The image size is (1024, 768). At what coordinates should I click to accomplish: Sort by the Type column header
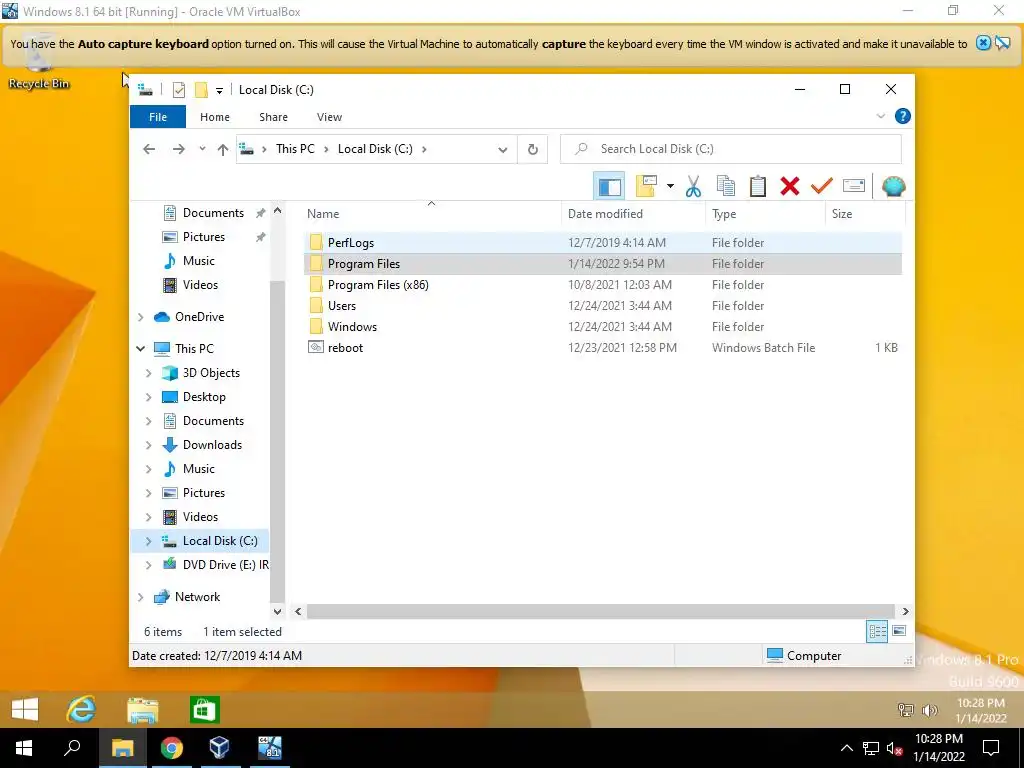tap(765, 214)
